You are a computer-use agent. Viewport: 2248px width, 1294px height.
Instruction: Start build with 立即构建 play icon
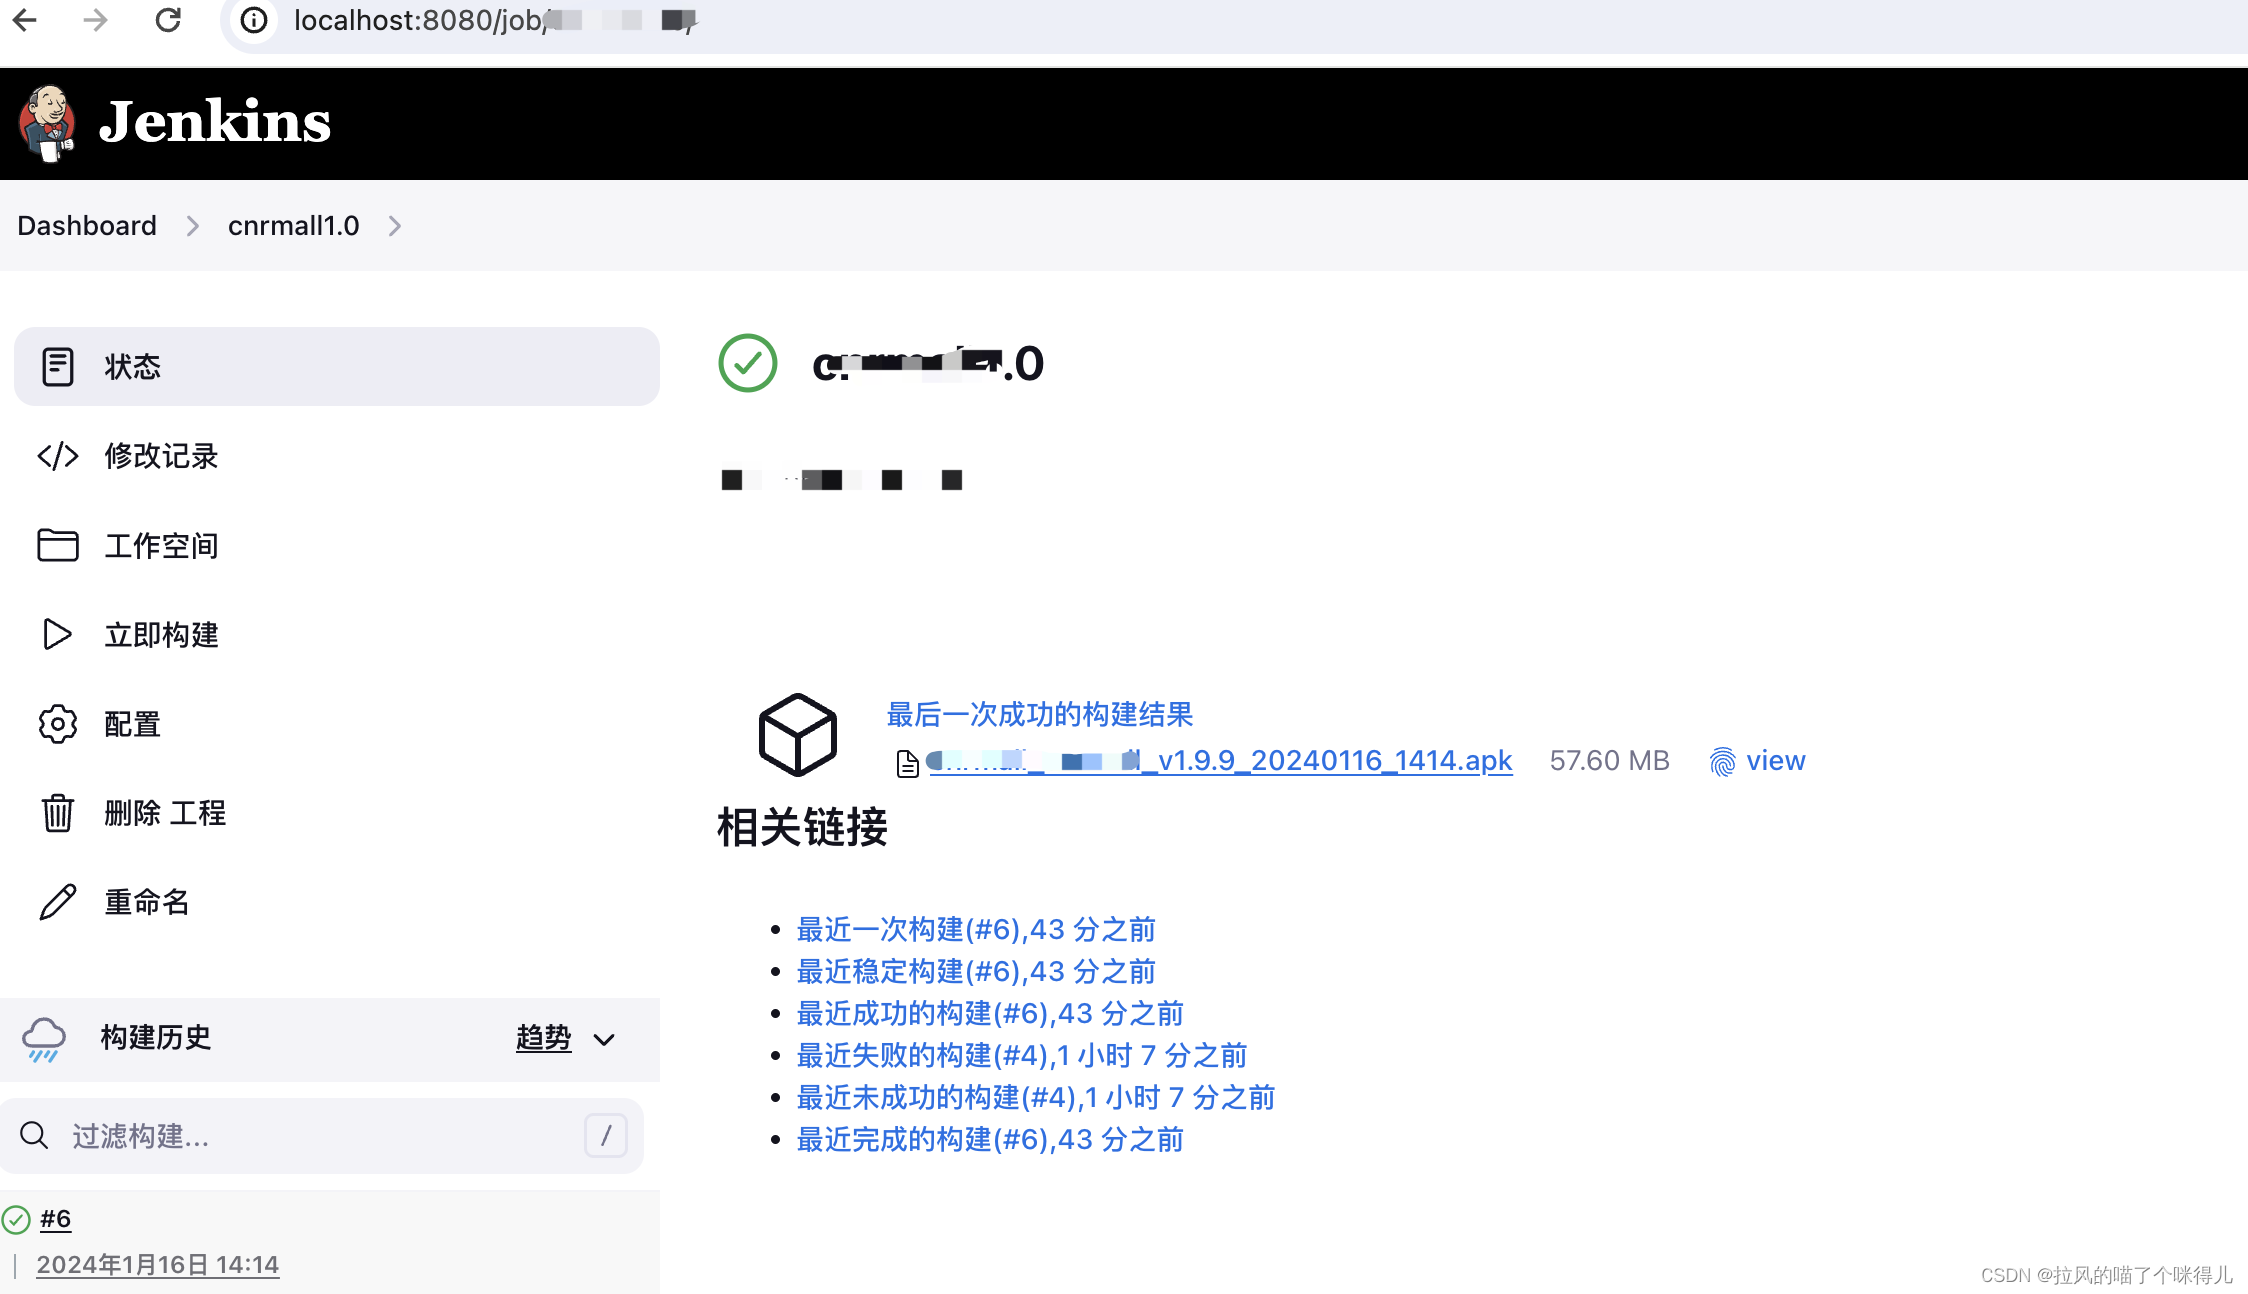(57, 634)
